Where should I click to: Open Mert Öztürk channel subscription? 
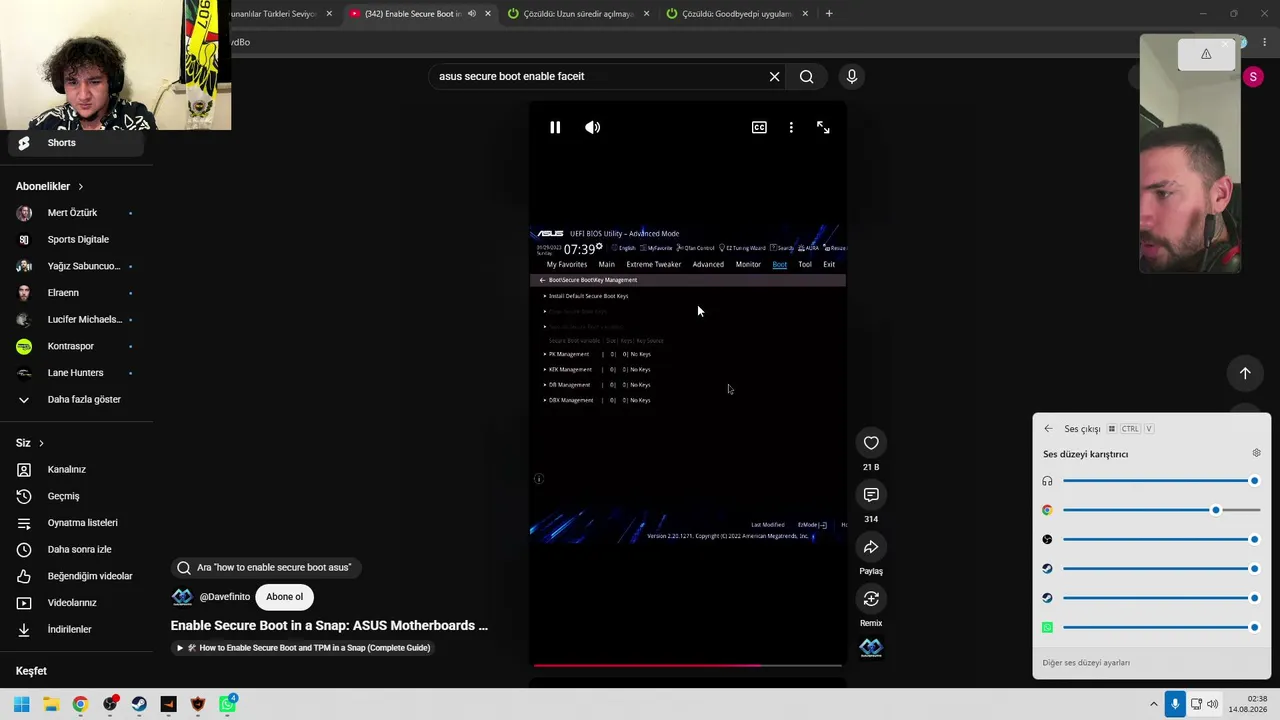point(77,213)
